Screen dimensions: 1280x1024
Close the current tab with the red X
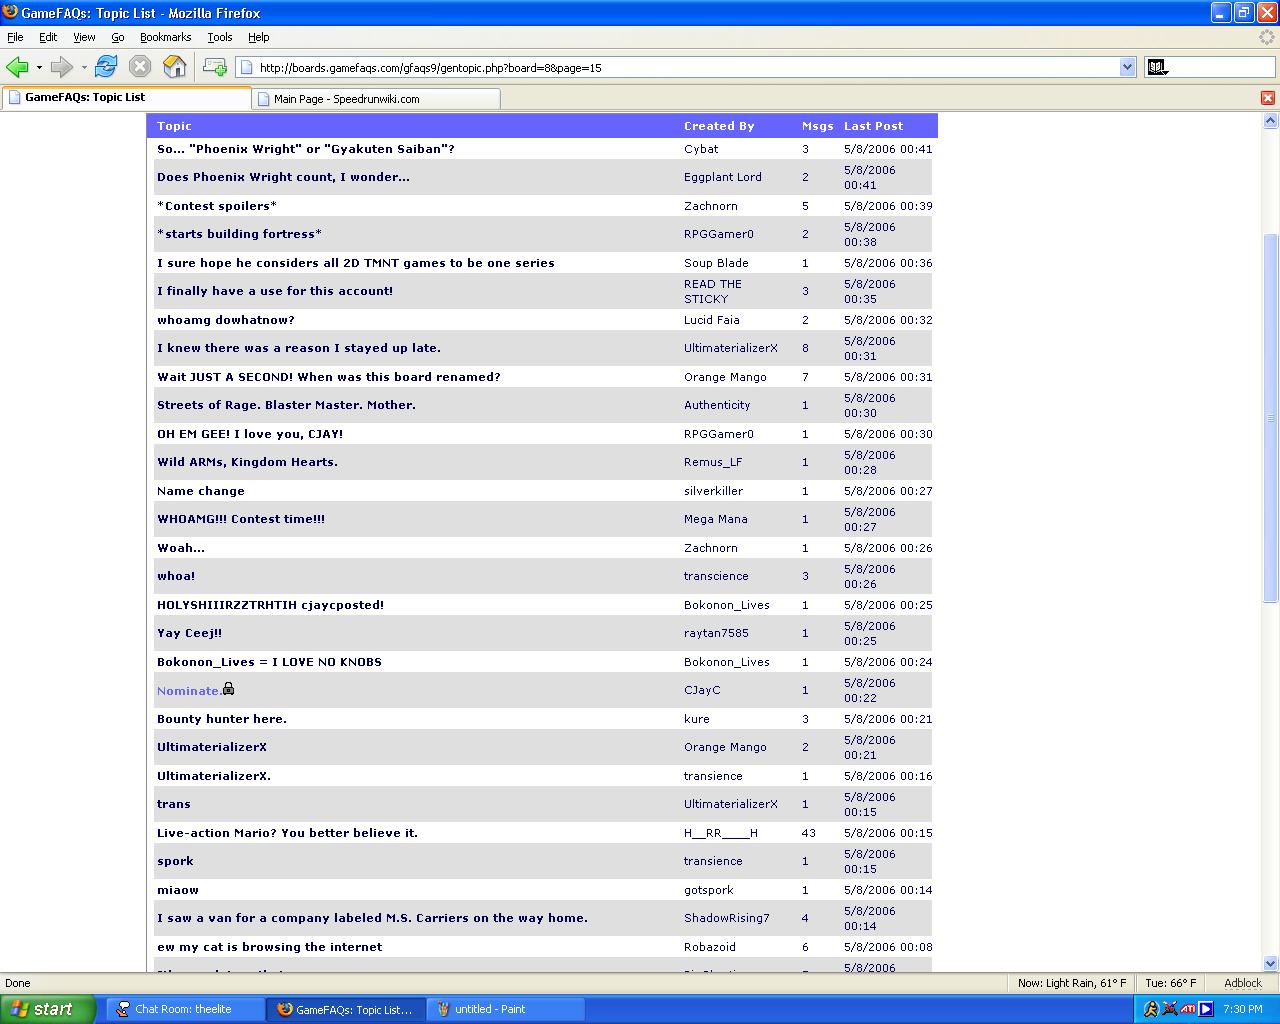(x=1268, y=98)
